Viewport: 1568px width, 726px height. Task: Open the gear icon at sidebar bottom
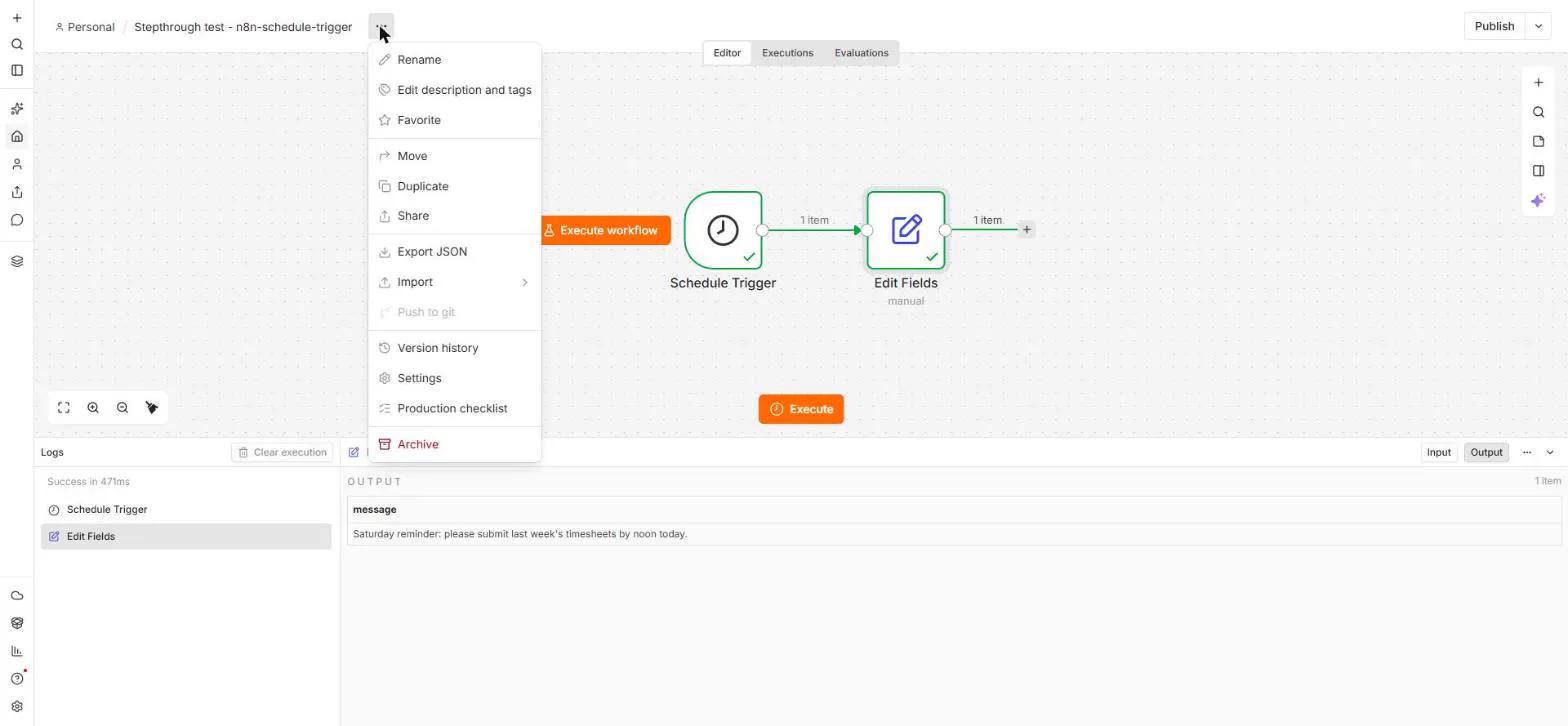tap(17, 706)
